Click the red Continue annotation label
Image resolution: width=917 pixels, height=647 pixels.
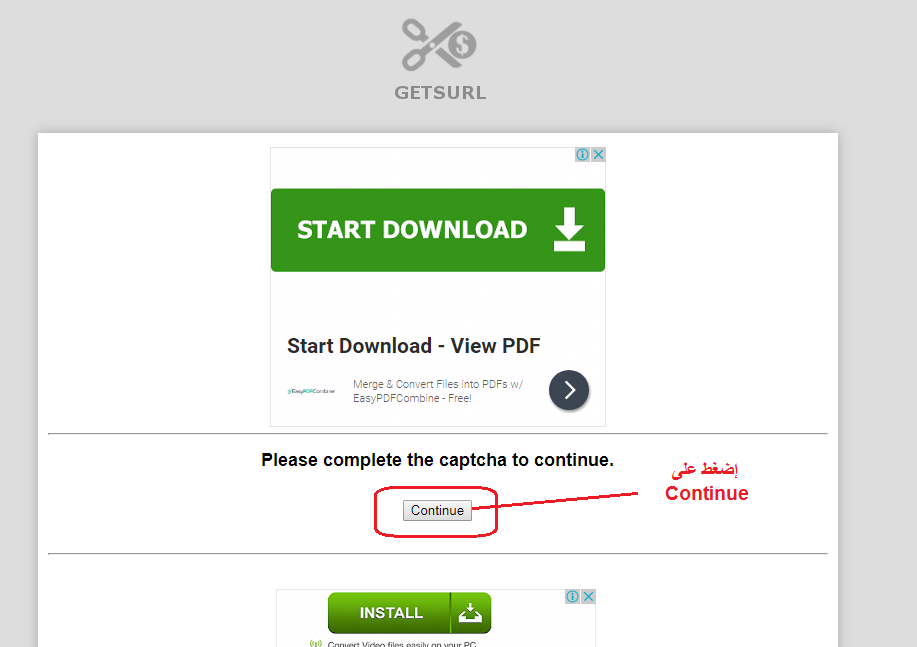pyautogui.click(x=706, y=493)
